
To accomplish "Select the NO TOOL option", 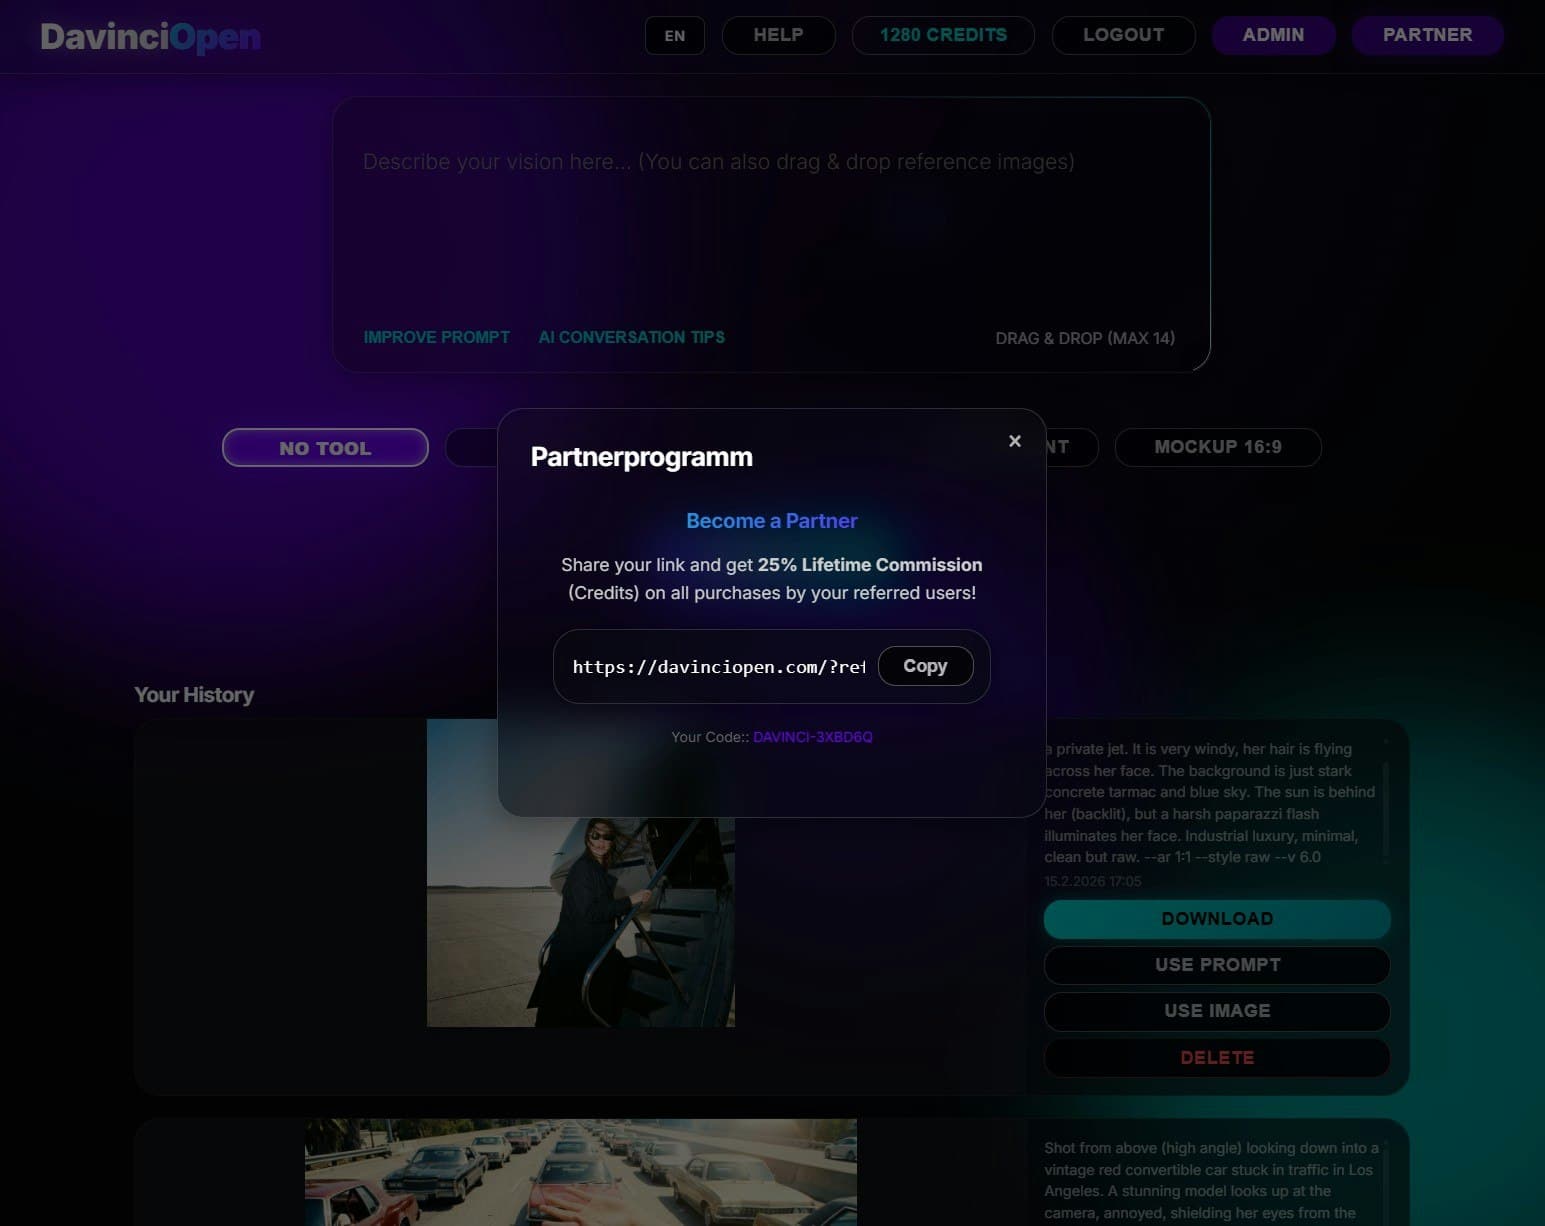I will tap(324, 447).
